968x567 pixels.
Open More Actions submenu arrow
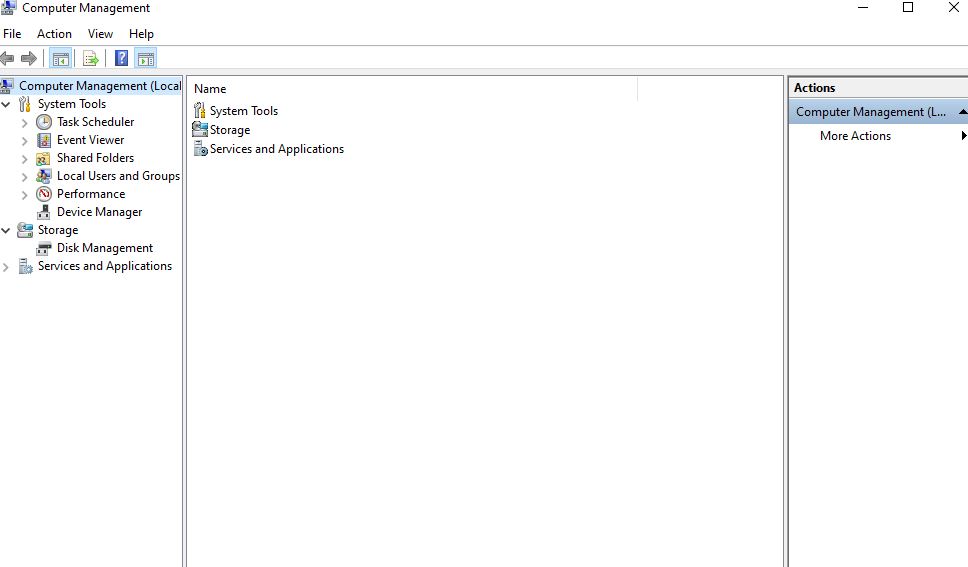964,136
